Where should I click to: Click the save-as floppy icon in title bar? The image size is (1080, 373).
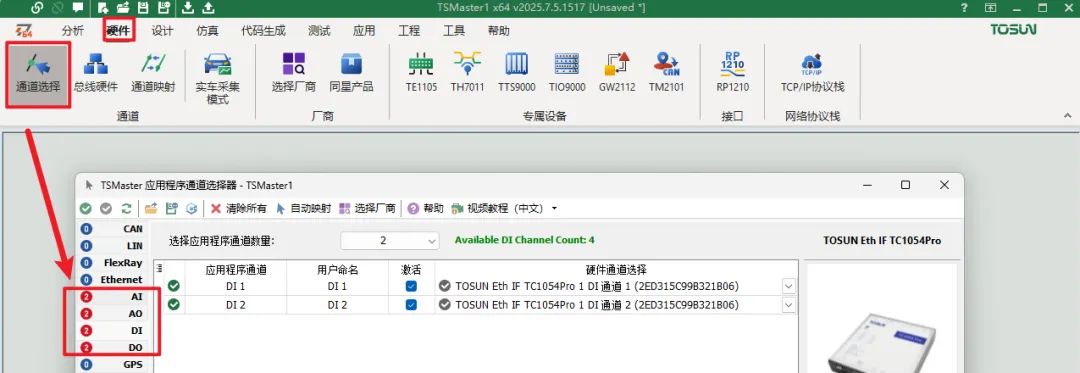point(163,8)
